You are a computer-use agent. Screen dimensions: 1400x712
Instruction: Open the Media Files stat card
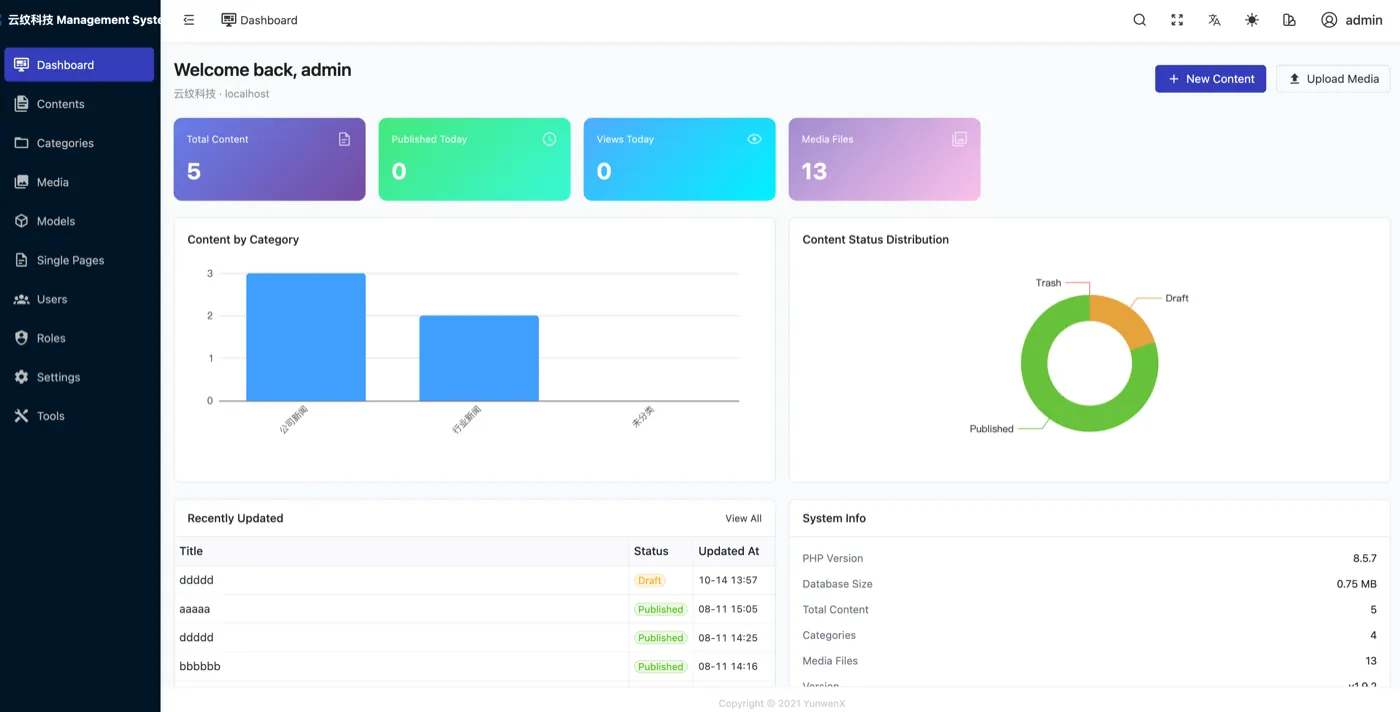(885, 159)
